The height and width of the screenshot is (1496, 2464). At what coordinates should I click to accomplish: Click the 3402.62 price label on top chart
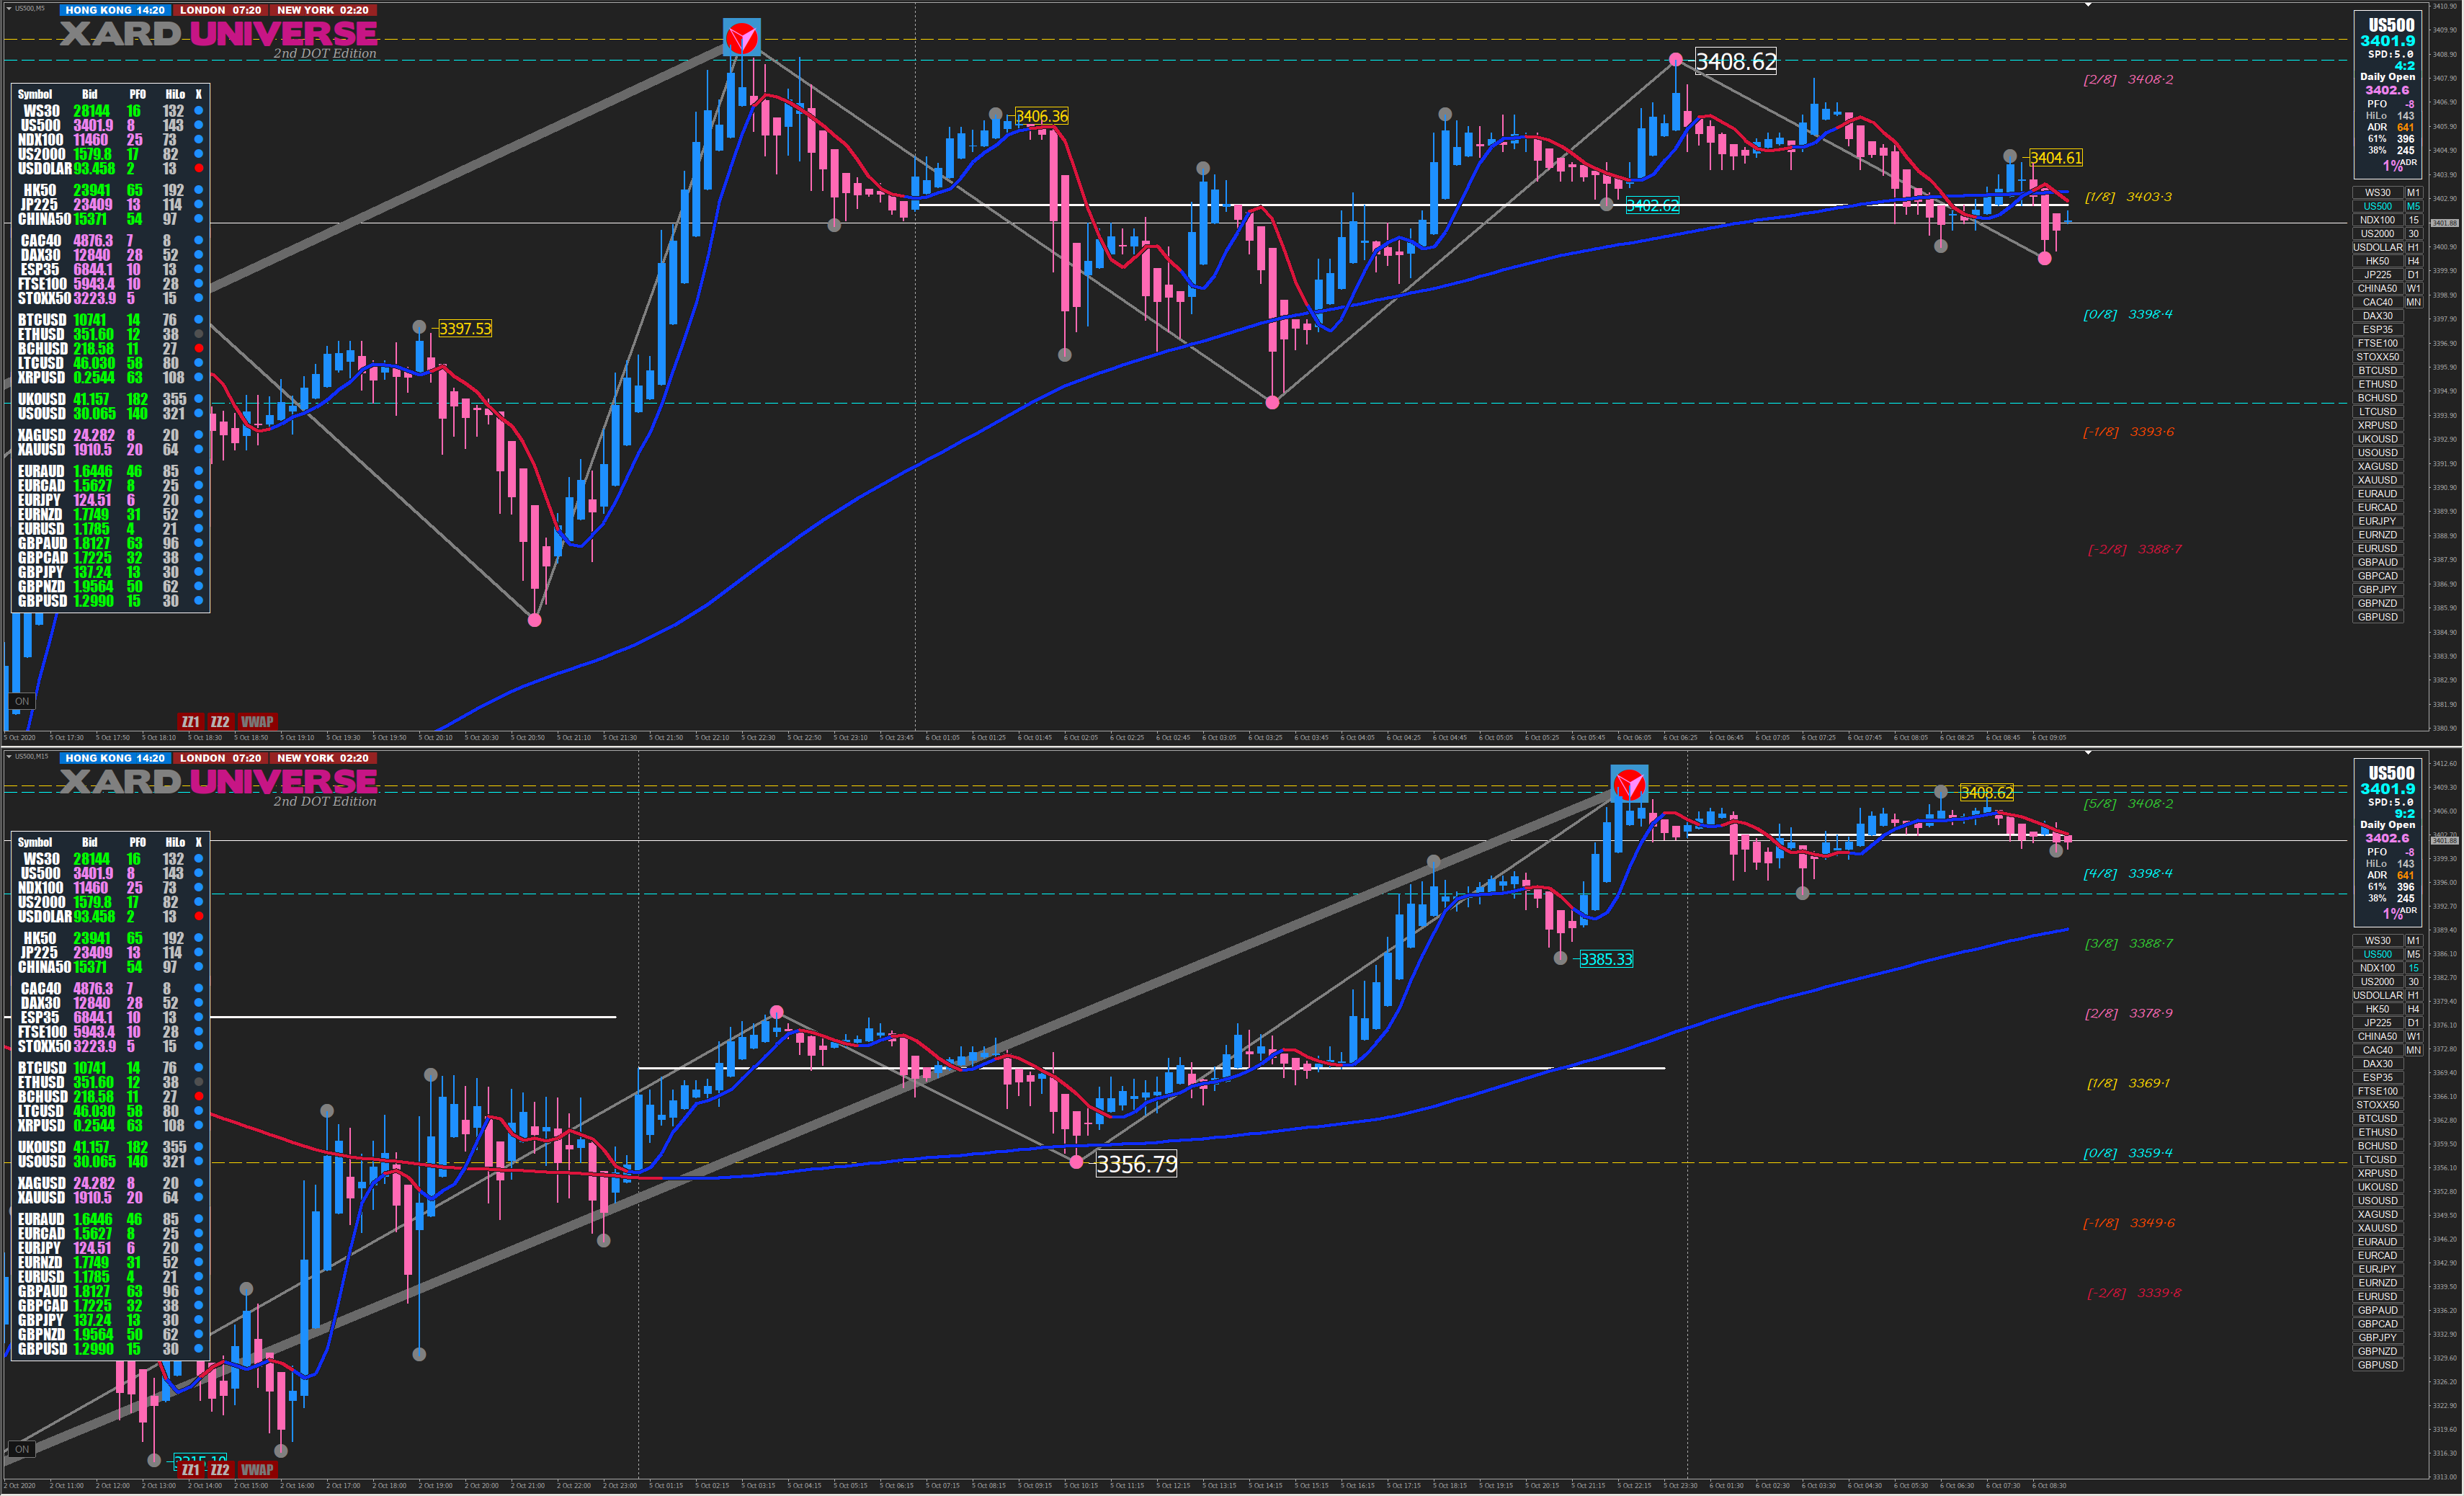pos(1652,205)
